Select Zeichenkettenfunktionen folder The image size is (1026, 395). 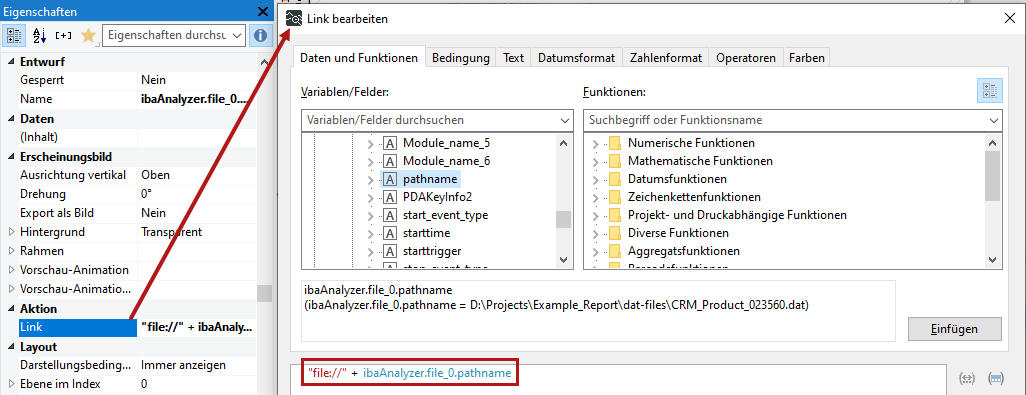[694, 197]
